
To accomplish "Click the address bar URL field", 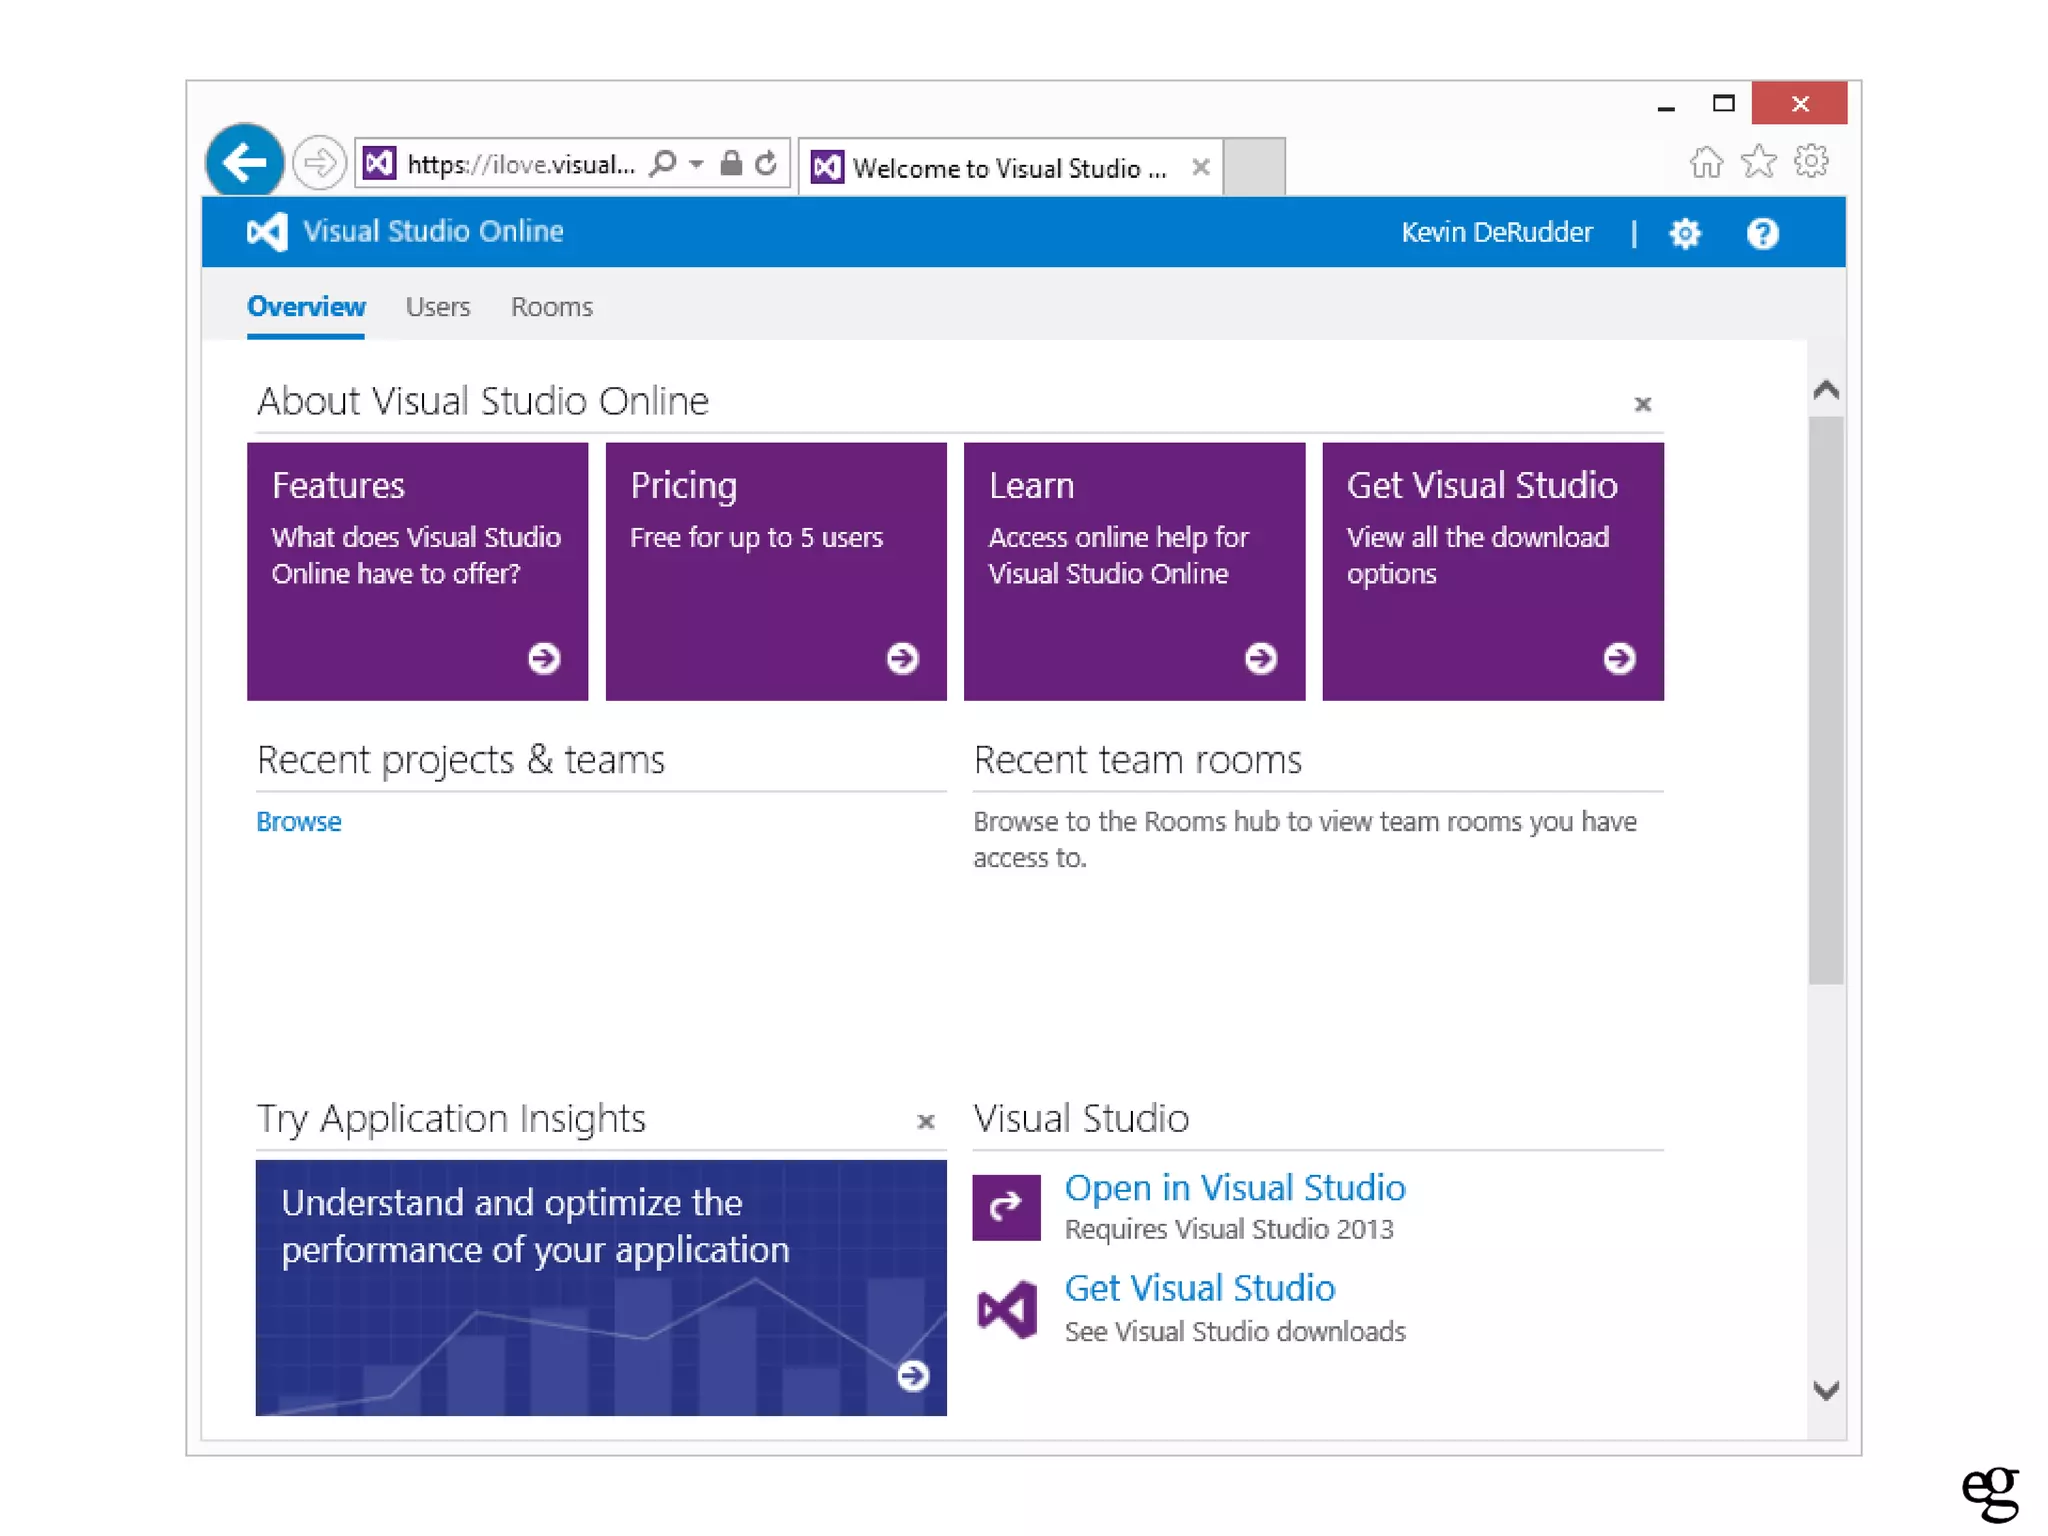I will coord(520,164).
